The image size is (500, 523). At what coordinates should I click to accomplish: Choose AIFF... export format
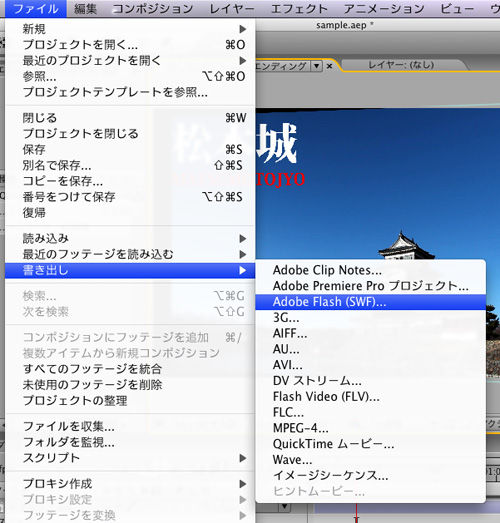point(371,333)
